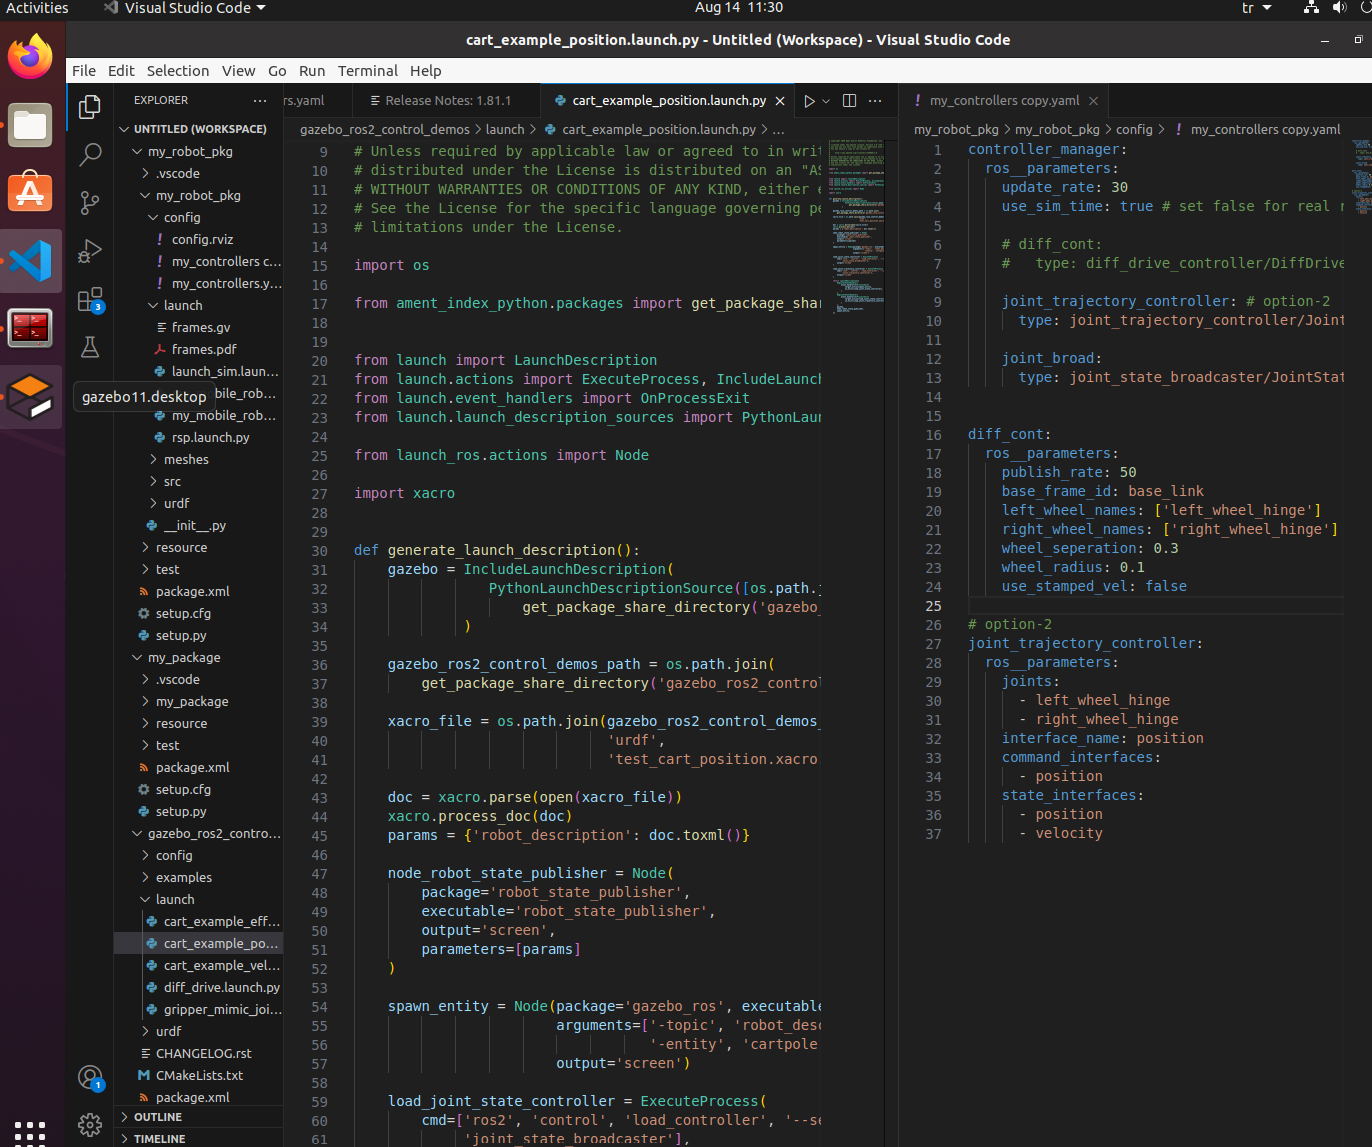The width and height of the screenshot is (1372, 1147).
Task: Open the Edit menu
Action: pyautogui.click(x=121, y=71)
